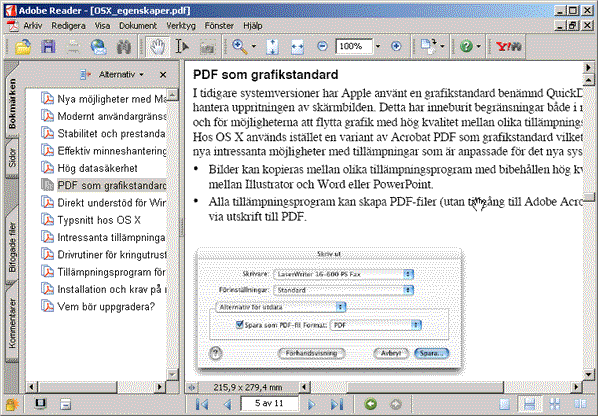This screenshot has width=598, height=416.
Task: Switch to the Sidor tab
Action: point(12,158)
